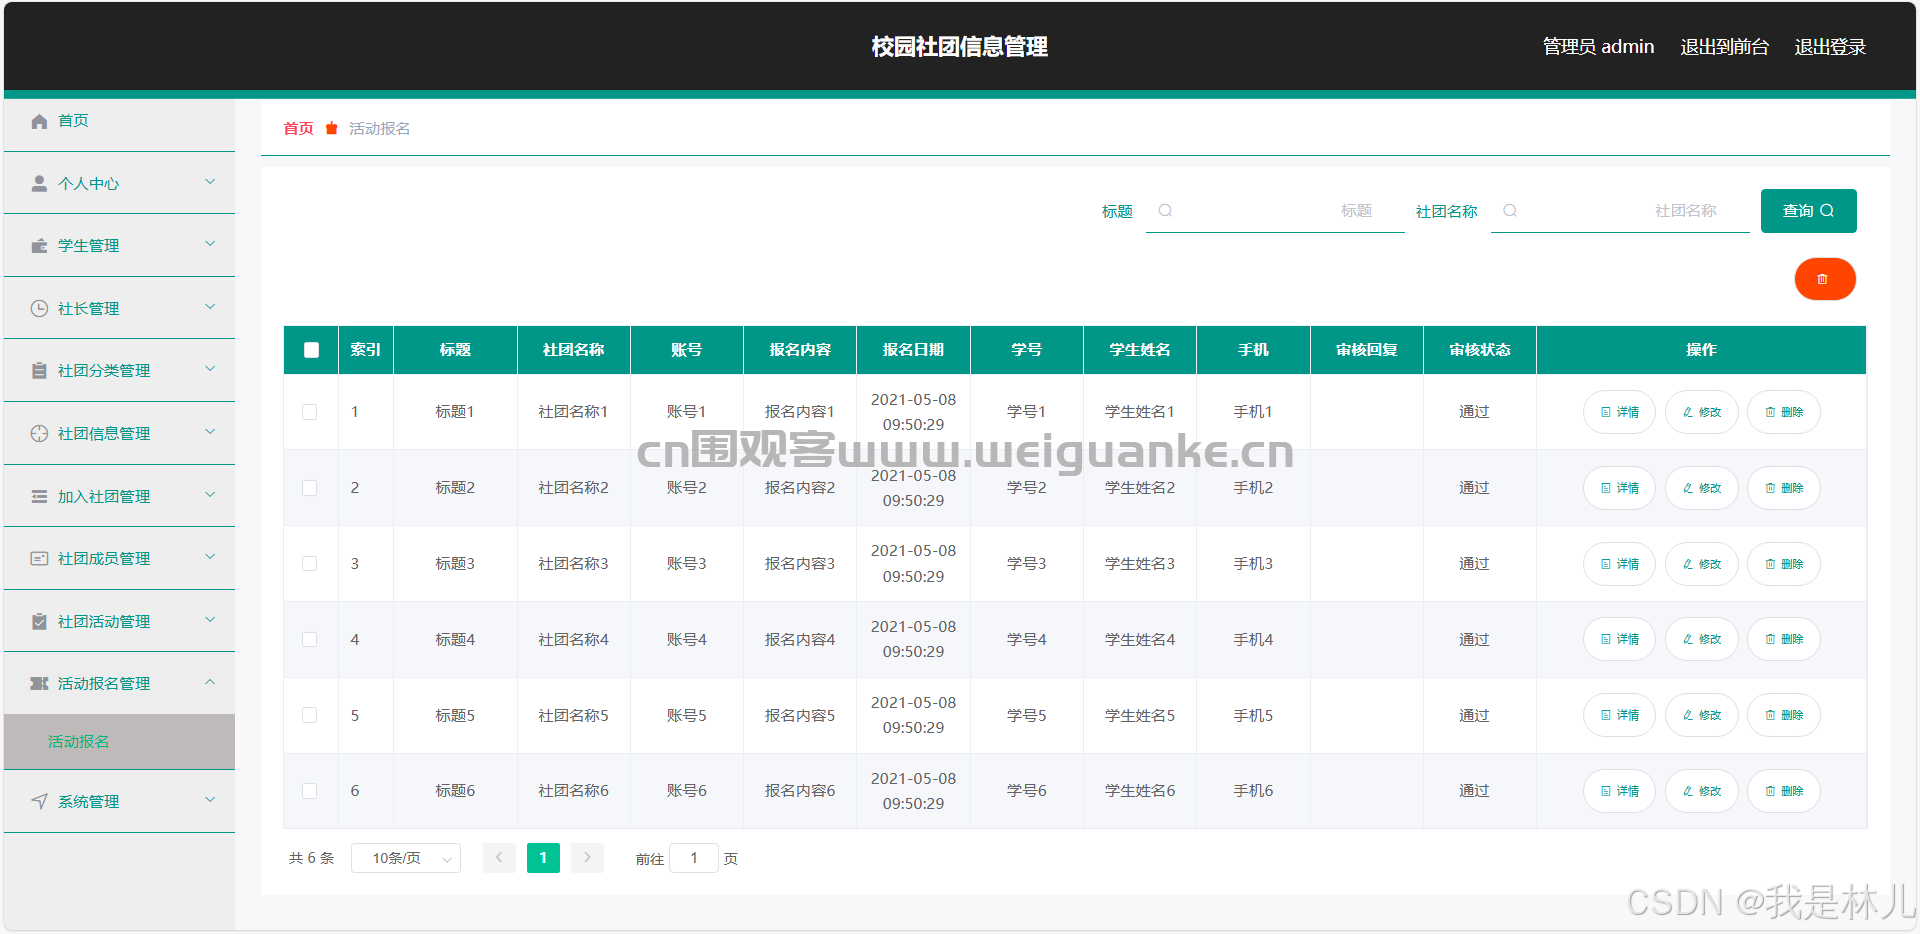
Task: Click 详情 button for 标题3 row
Action: point(1619,564)
